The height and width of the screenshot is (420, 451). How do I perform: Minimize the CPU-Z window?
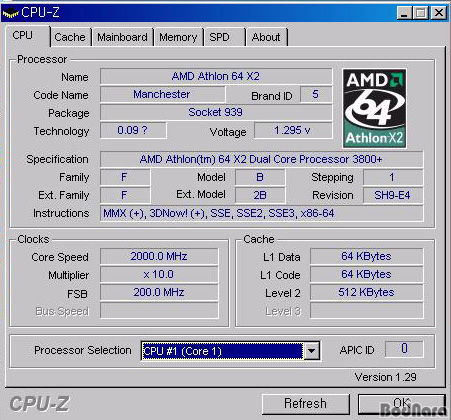click(404, 13)
